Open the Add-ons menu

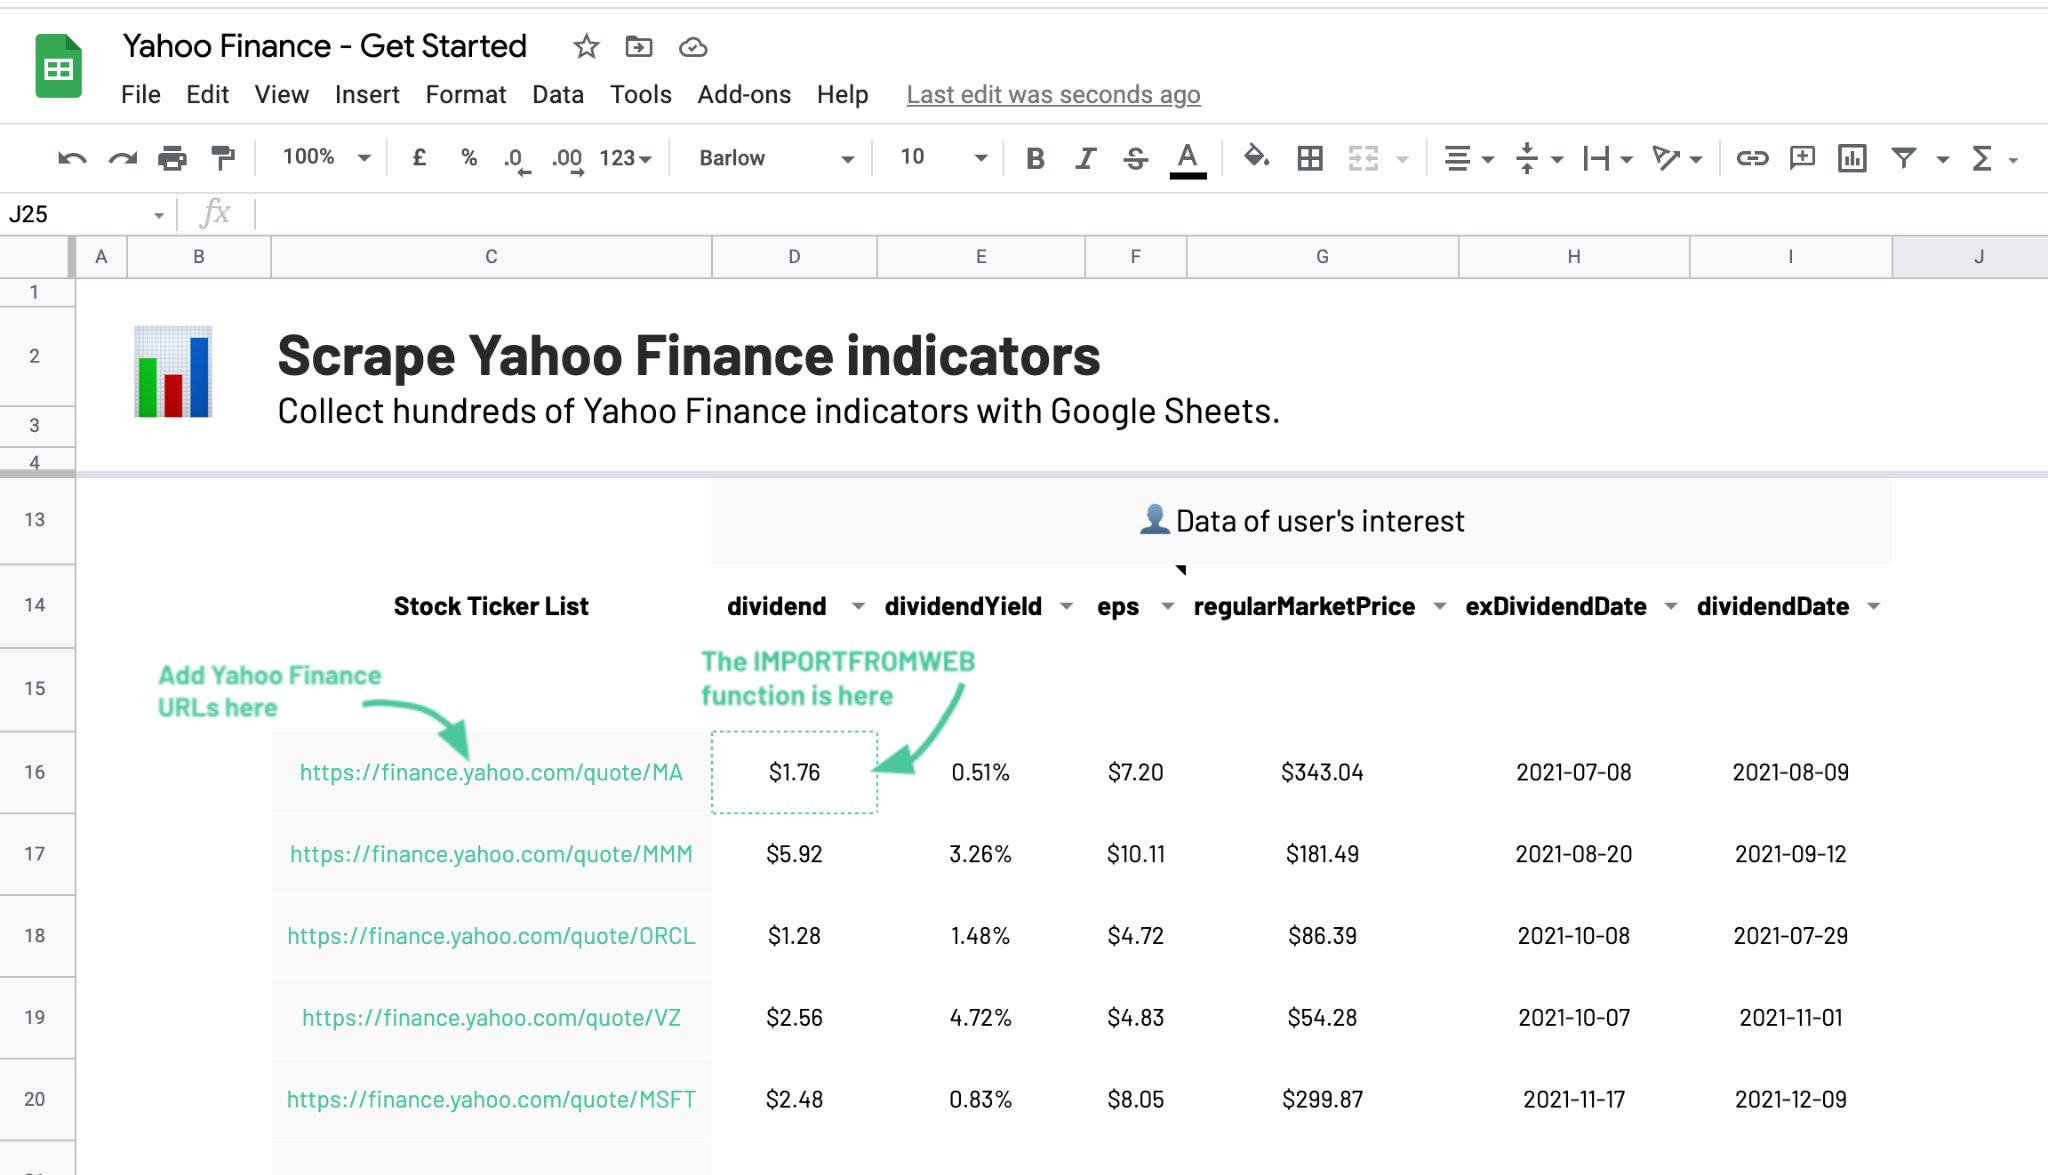(744, 94)
